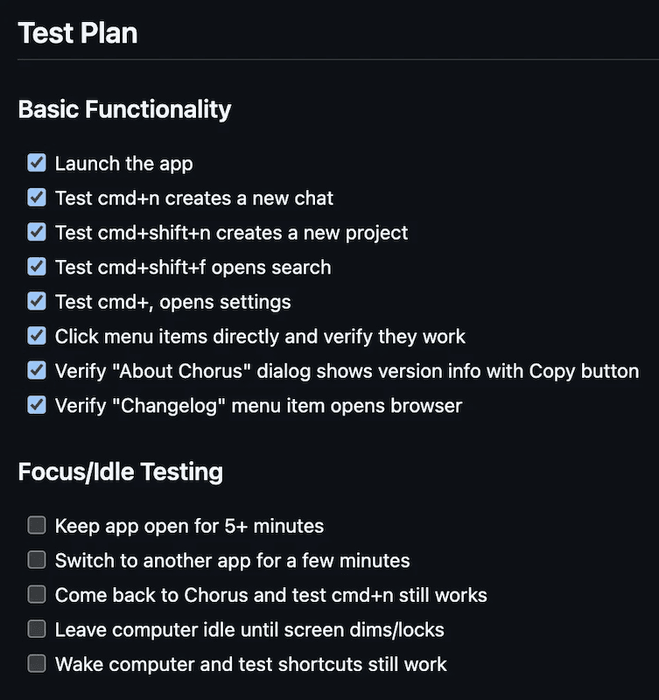This screenshot has width=659, height=700.
Task: Click the 'Test Plan' heading
Action: [x=78, y=33]
